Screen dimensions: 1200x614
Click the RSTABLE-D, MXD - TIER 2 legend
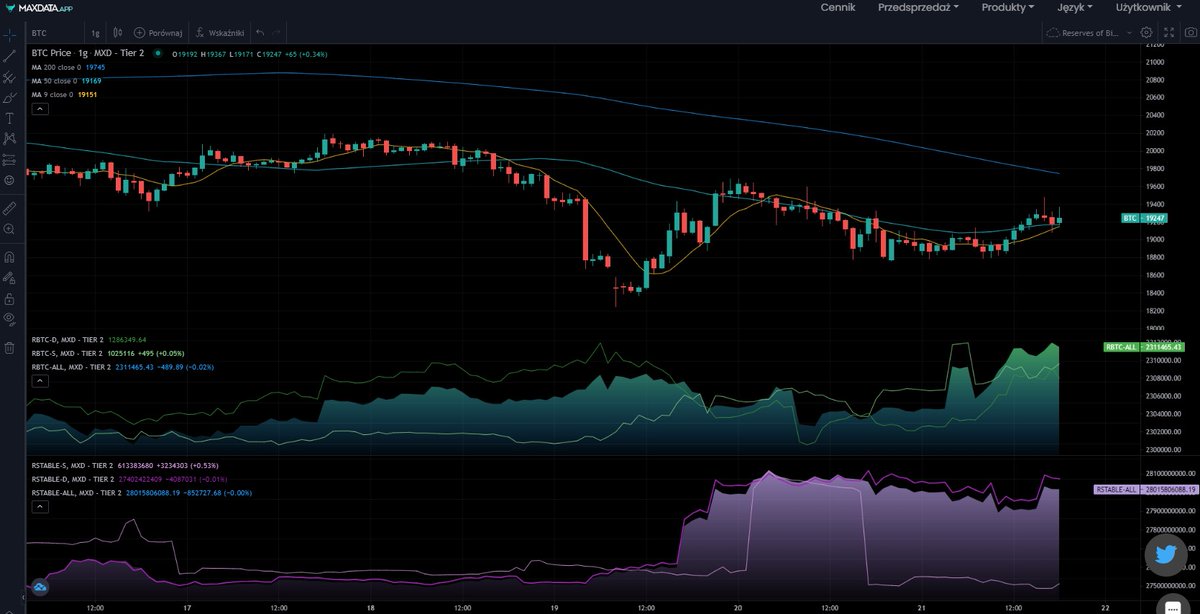click(x=74, y=479)
